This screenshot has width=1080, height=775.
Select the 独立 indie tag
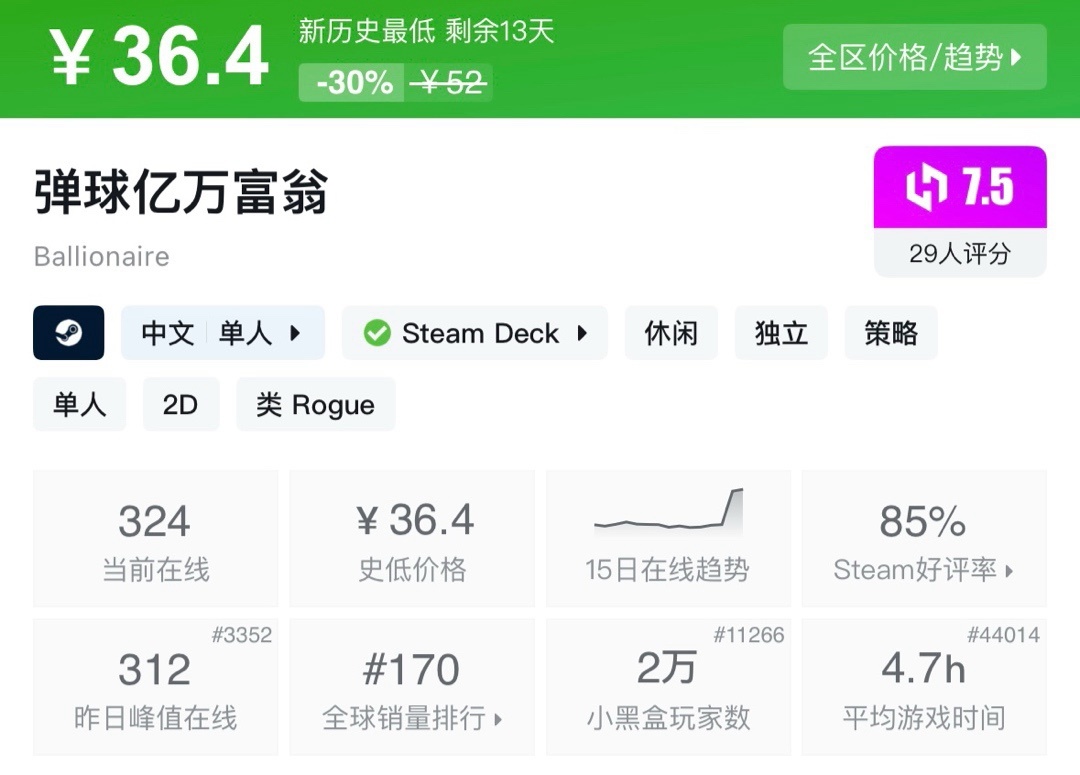[x=781, y=333]
